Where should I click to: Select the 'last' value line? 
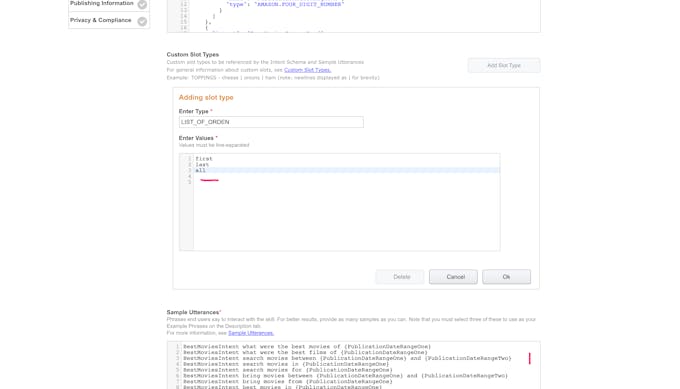202,165
